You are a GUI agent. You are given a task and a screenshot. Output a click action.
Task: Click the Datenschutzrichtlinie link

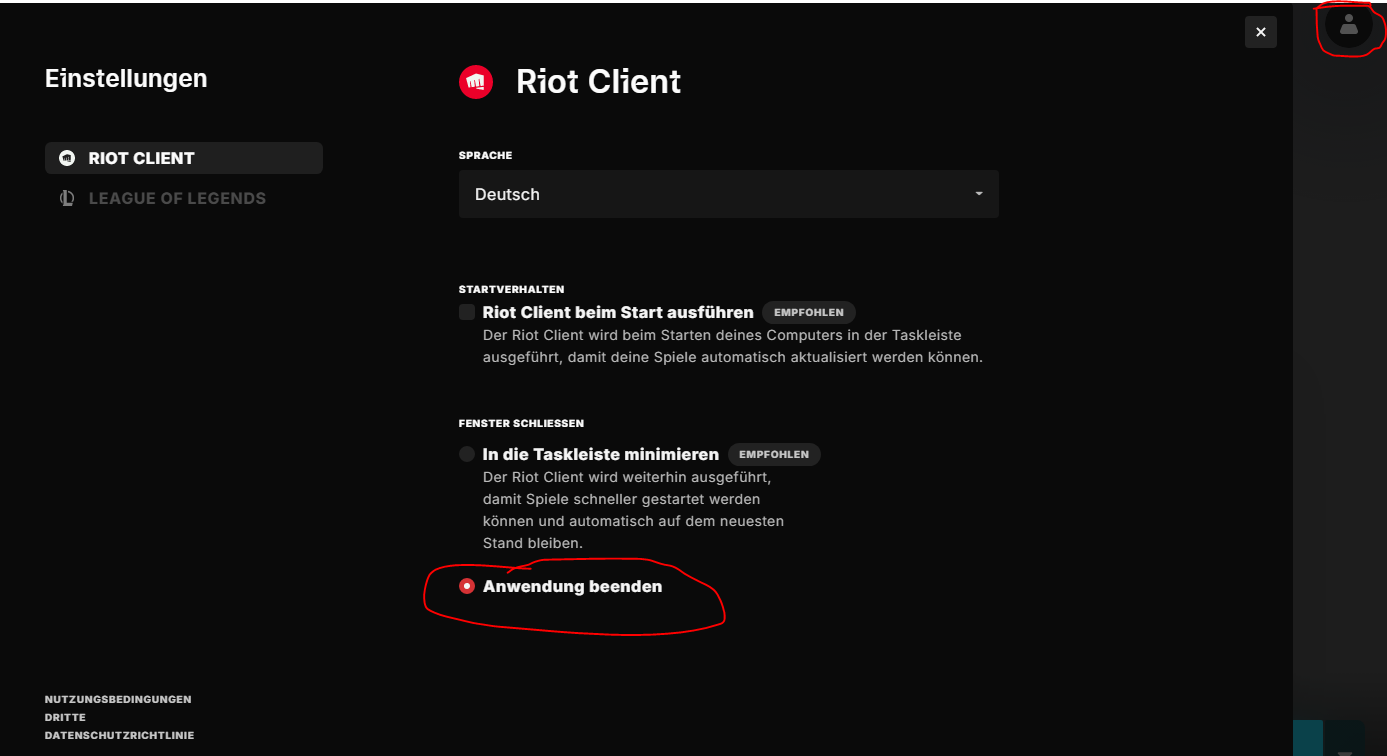tap(119, 735)
